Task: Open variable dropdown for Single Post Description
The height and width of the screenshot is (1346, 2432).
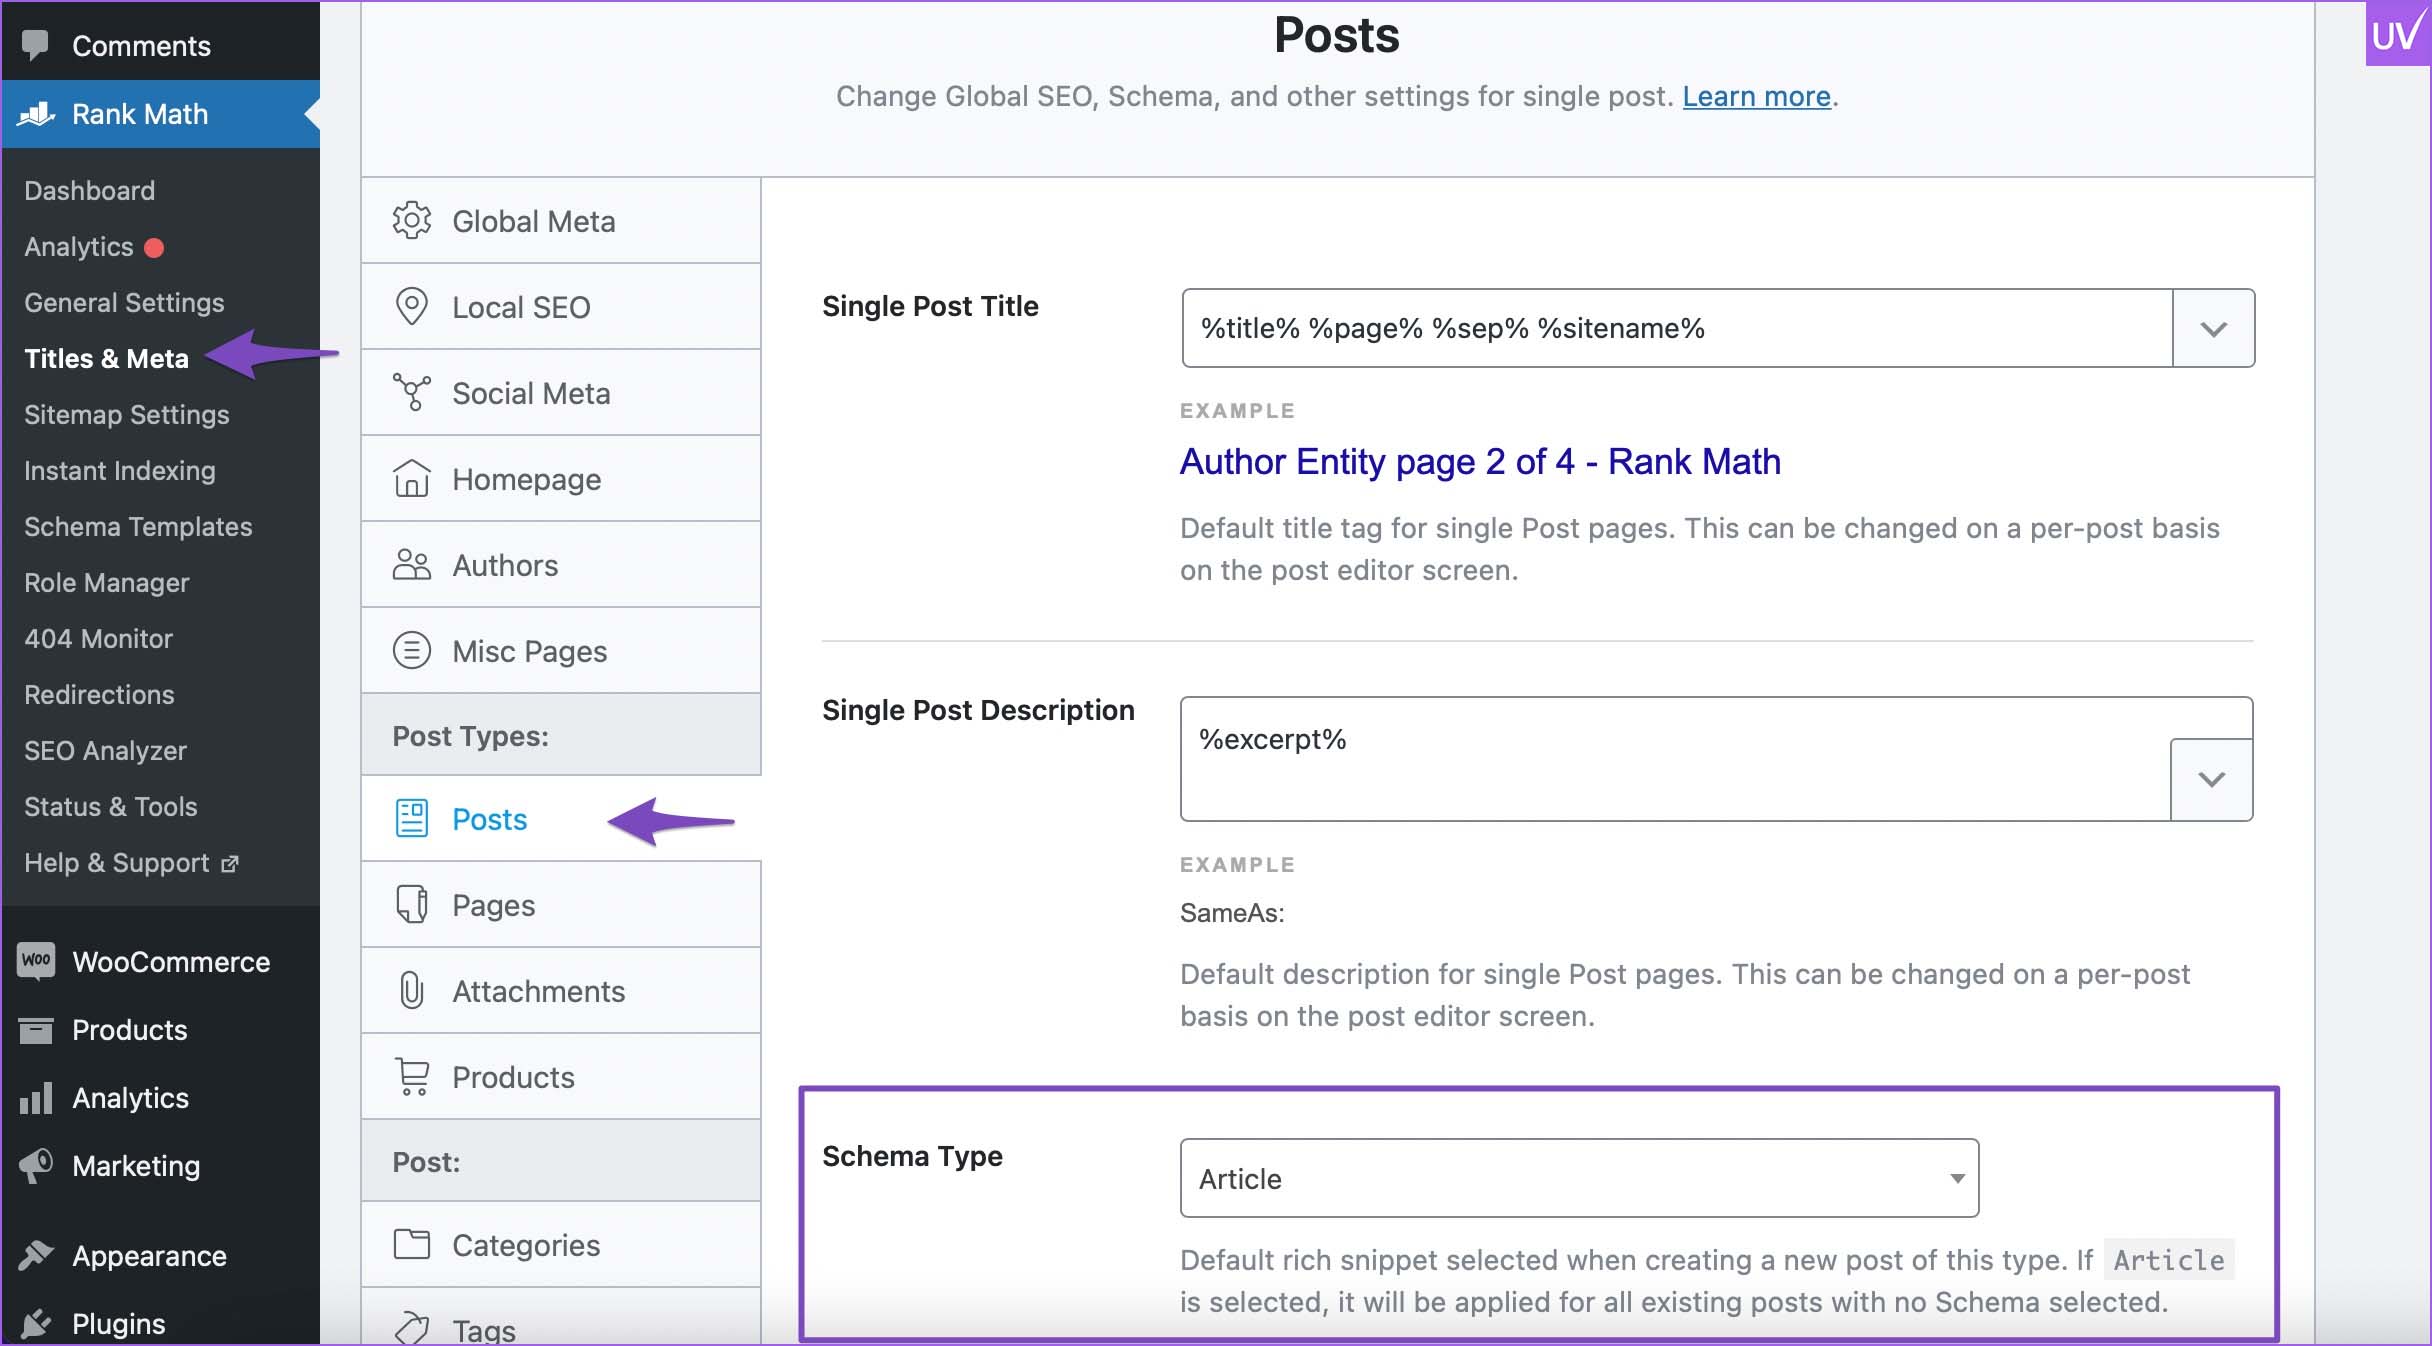Action: coord(2211,779)
